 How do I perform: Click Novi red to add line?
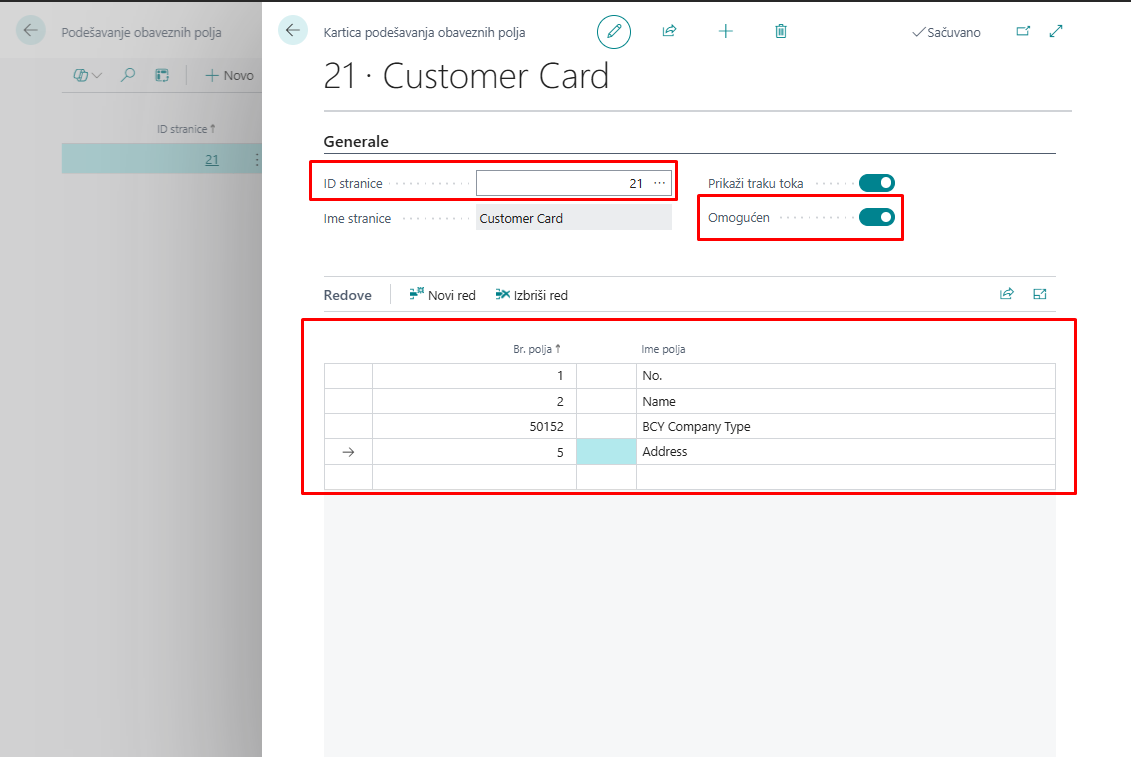[443, 295]
